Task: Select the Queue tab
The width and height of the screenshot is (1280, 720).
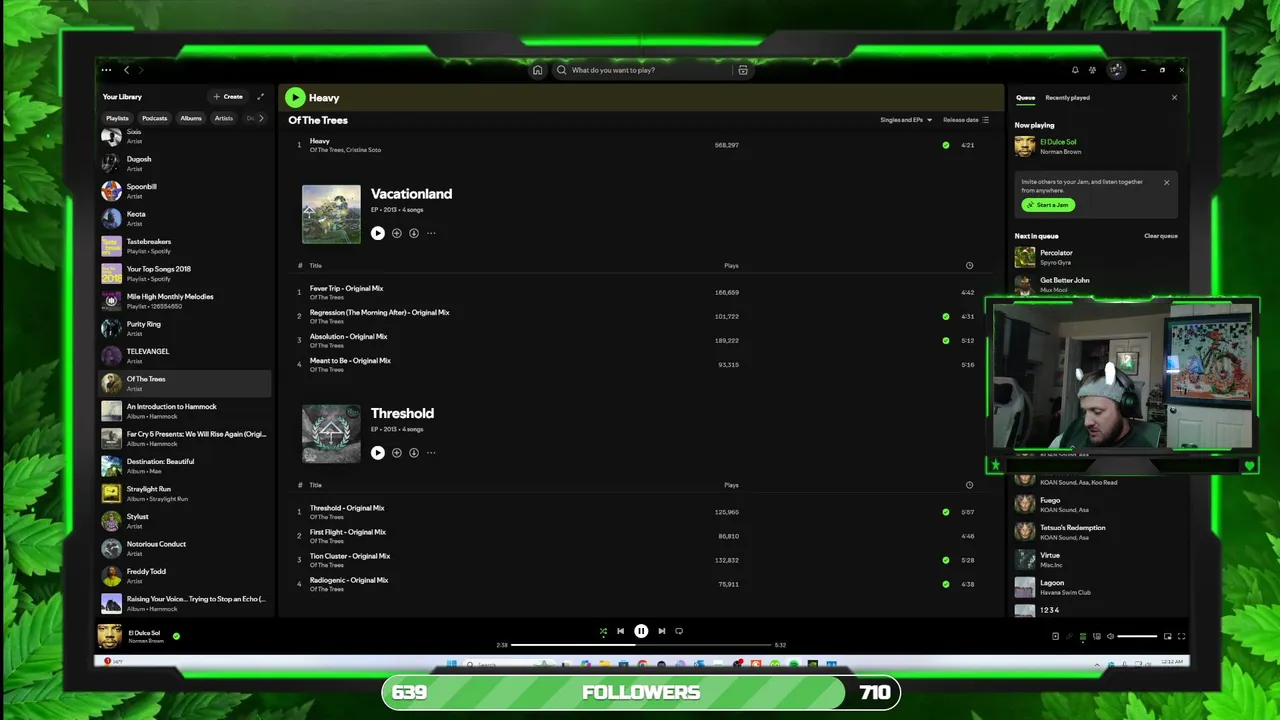Action: click(x=1025, y=98)
